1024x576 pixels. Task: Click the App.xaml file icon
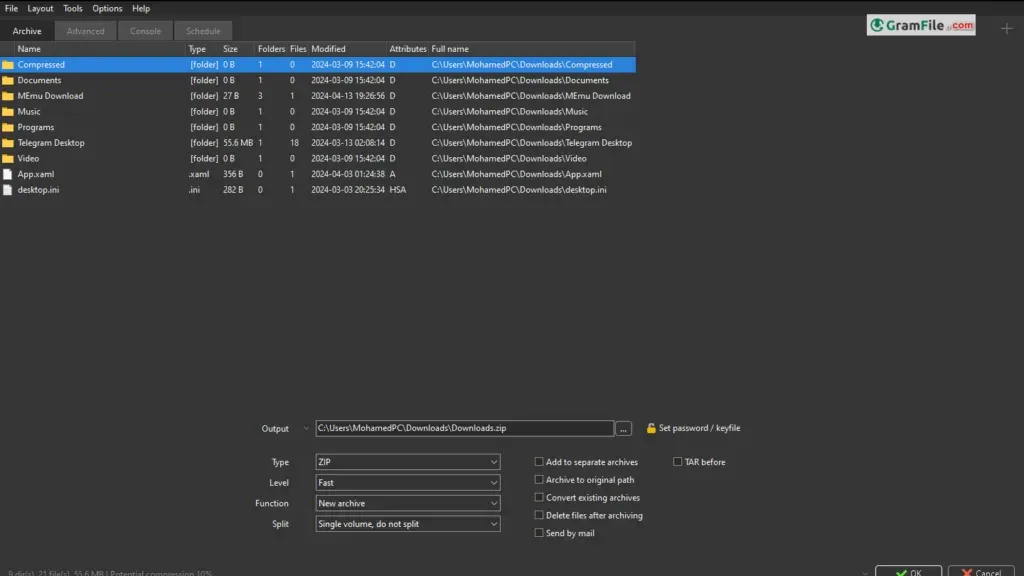(x=8, y=174)
